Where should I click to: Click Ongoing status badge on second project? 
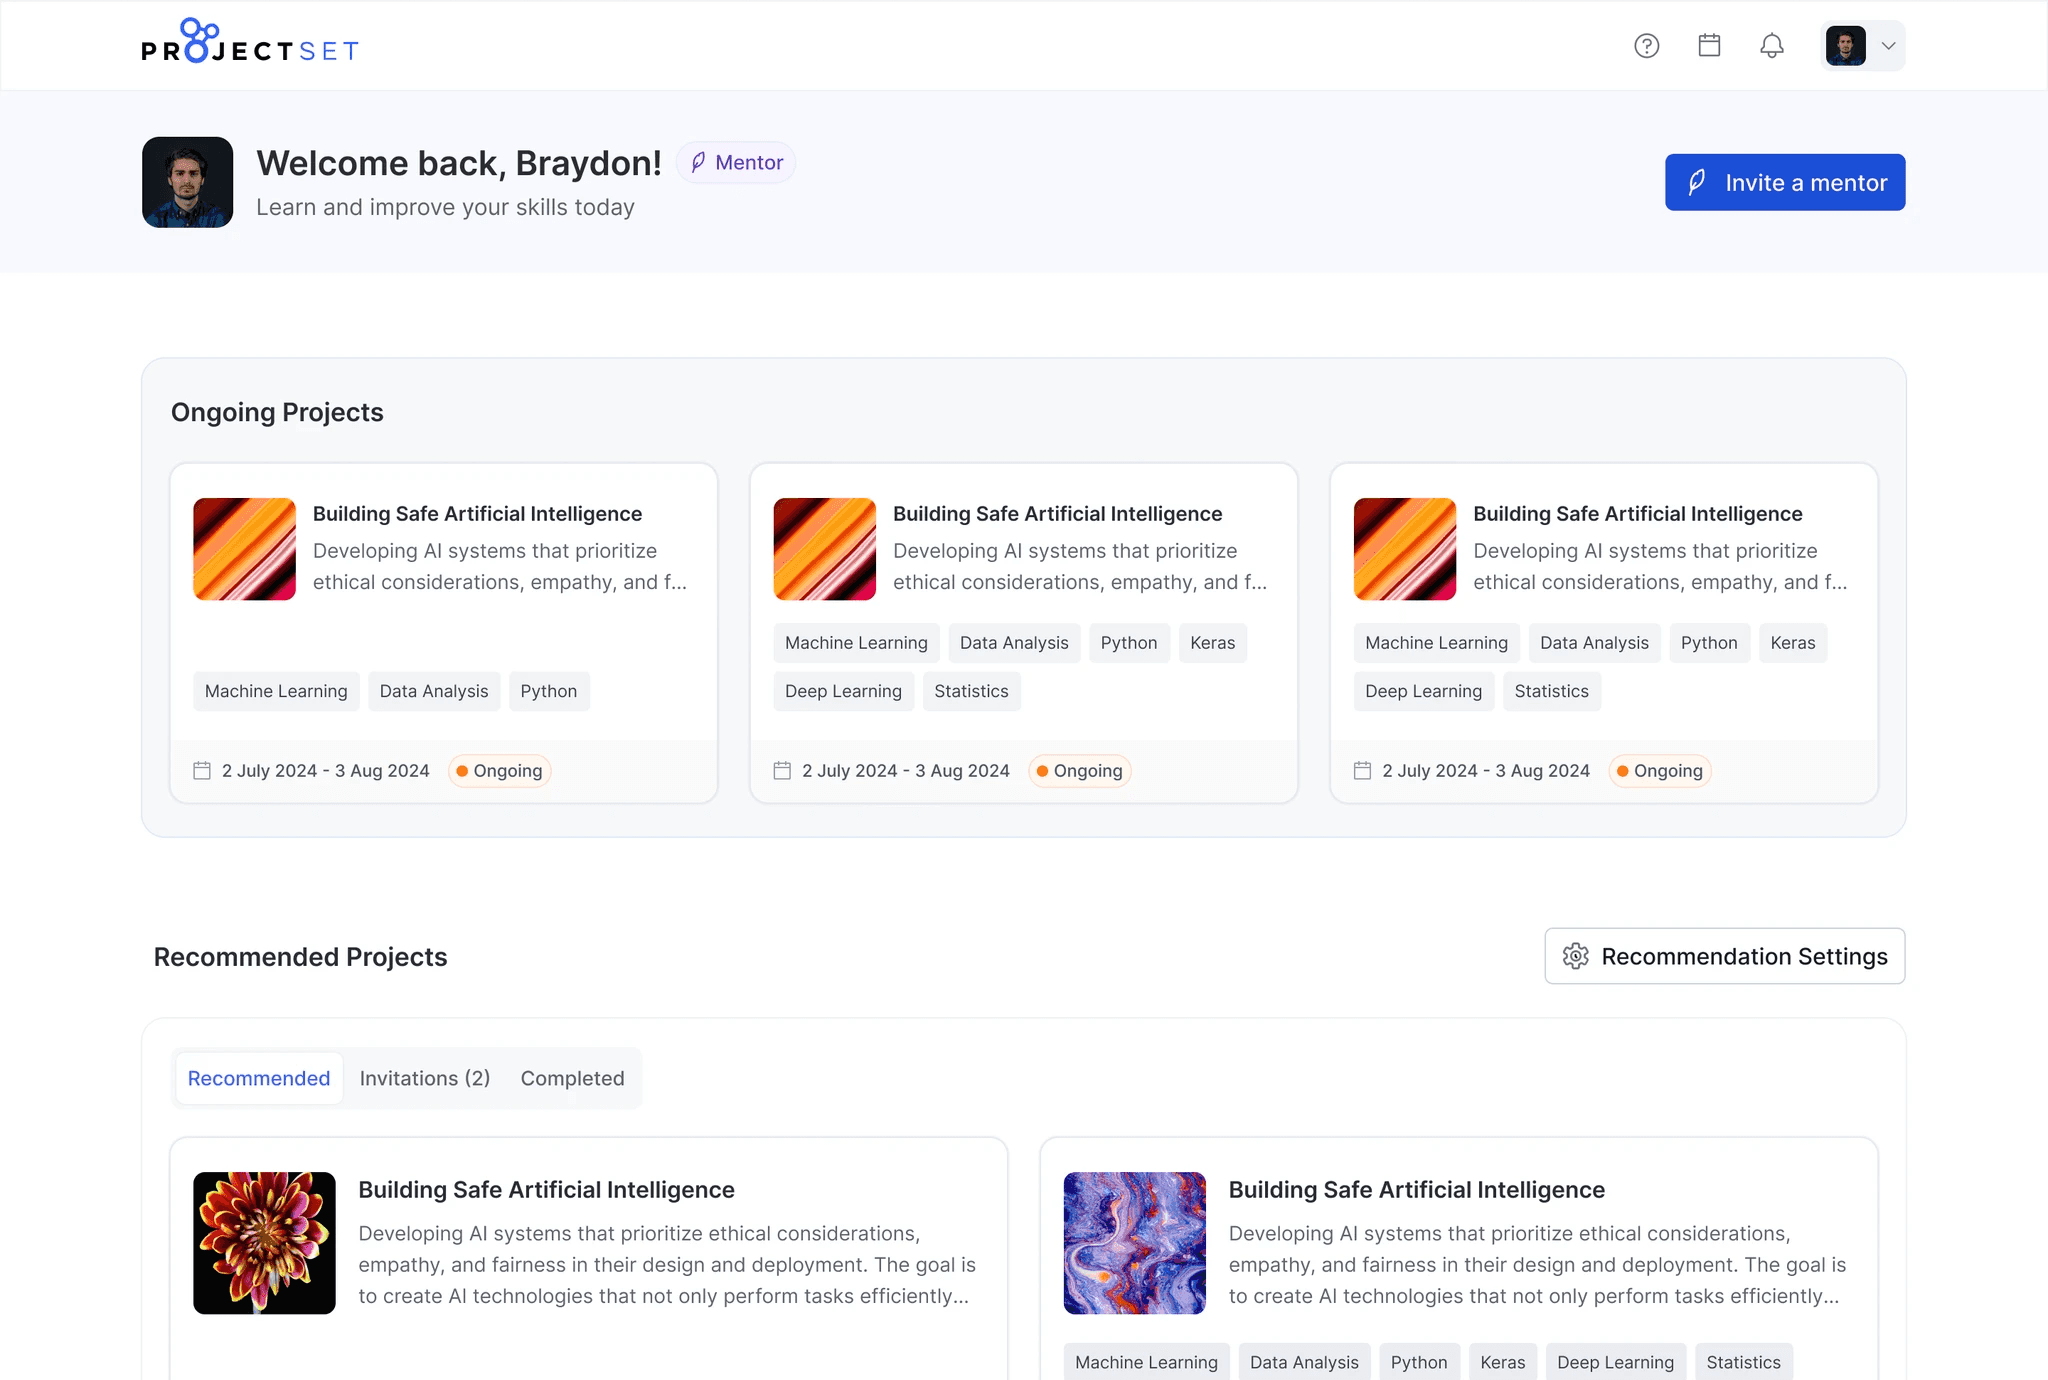(x=1079, y=770)
